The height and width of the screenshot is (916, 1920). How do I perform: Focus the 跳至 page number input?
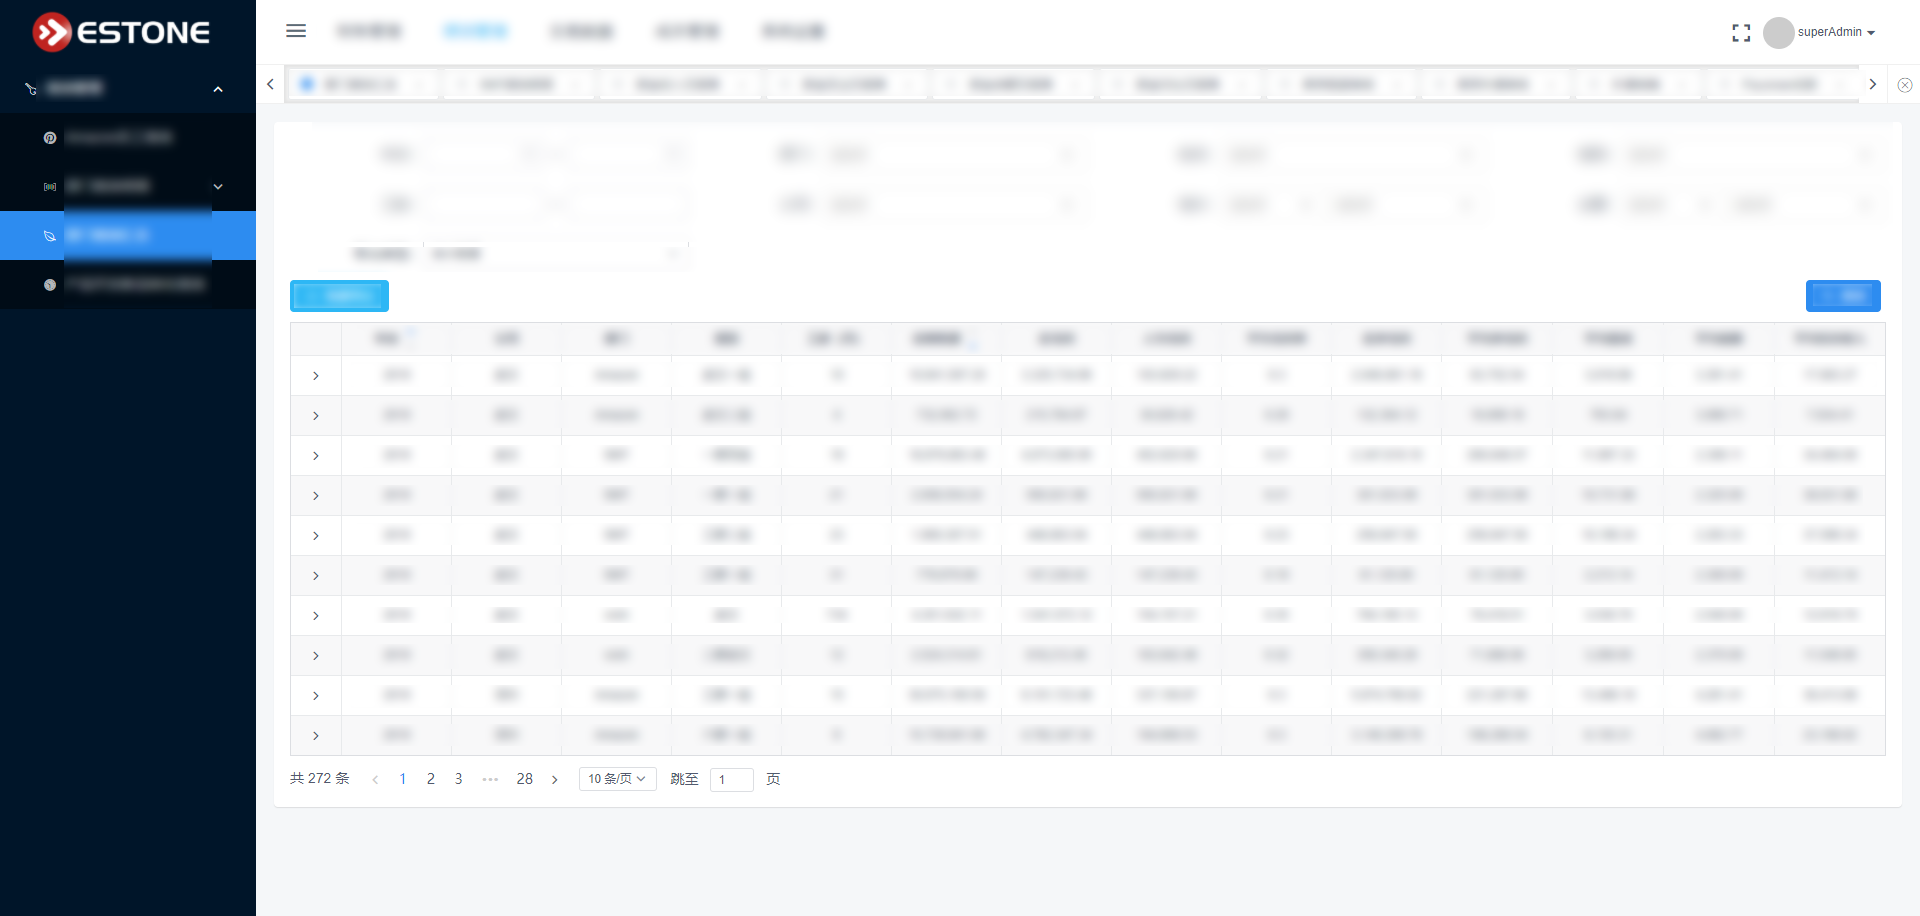tap(732, 779)
